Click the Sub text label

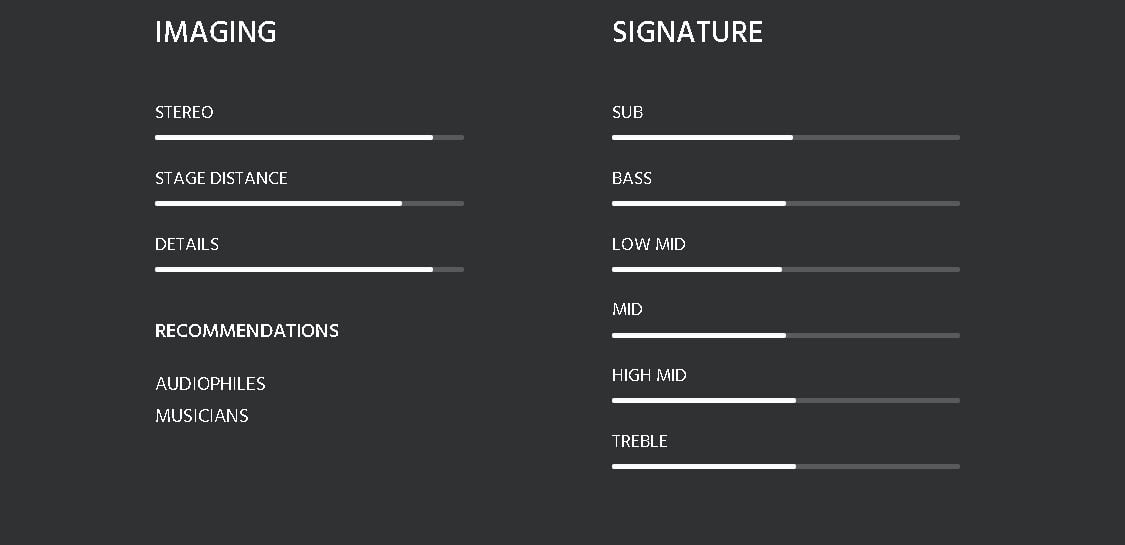pos(627,112)
